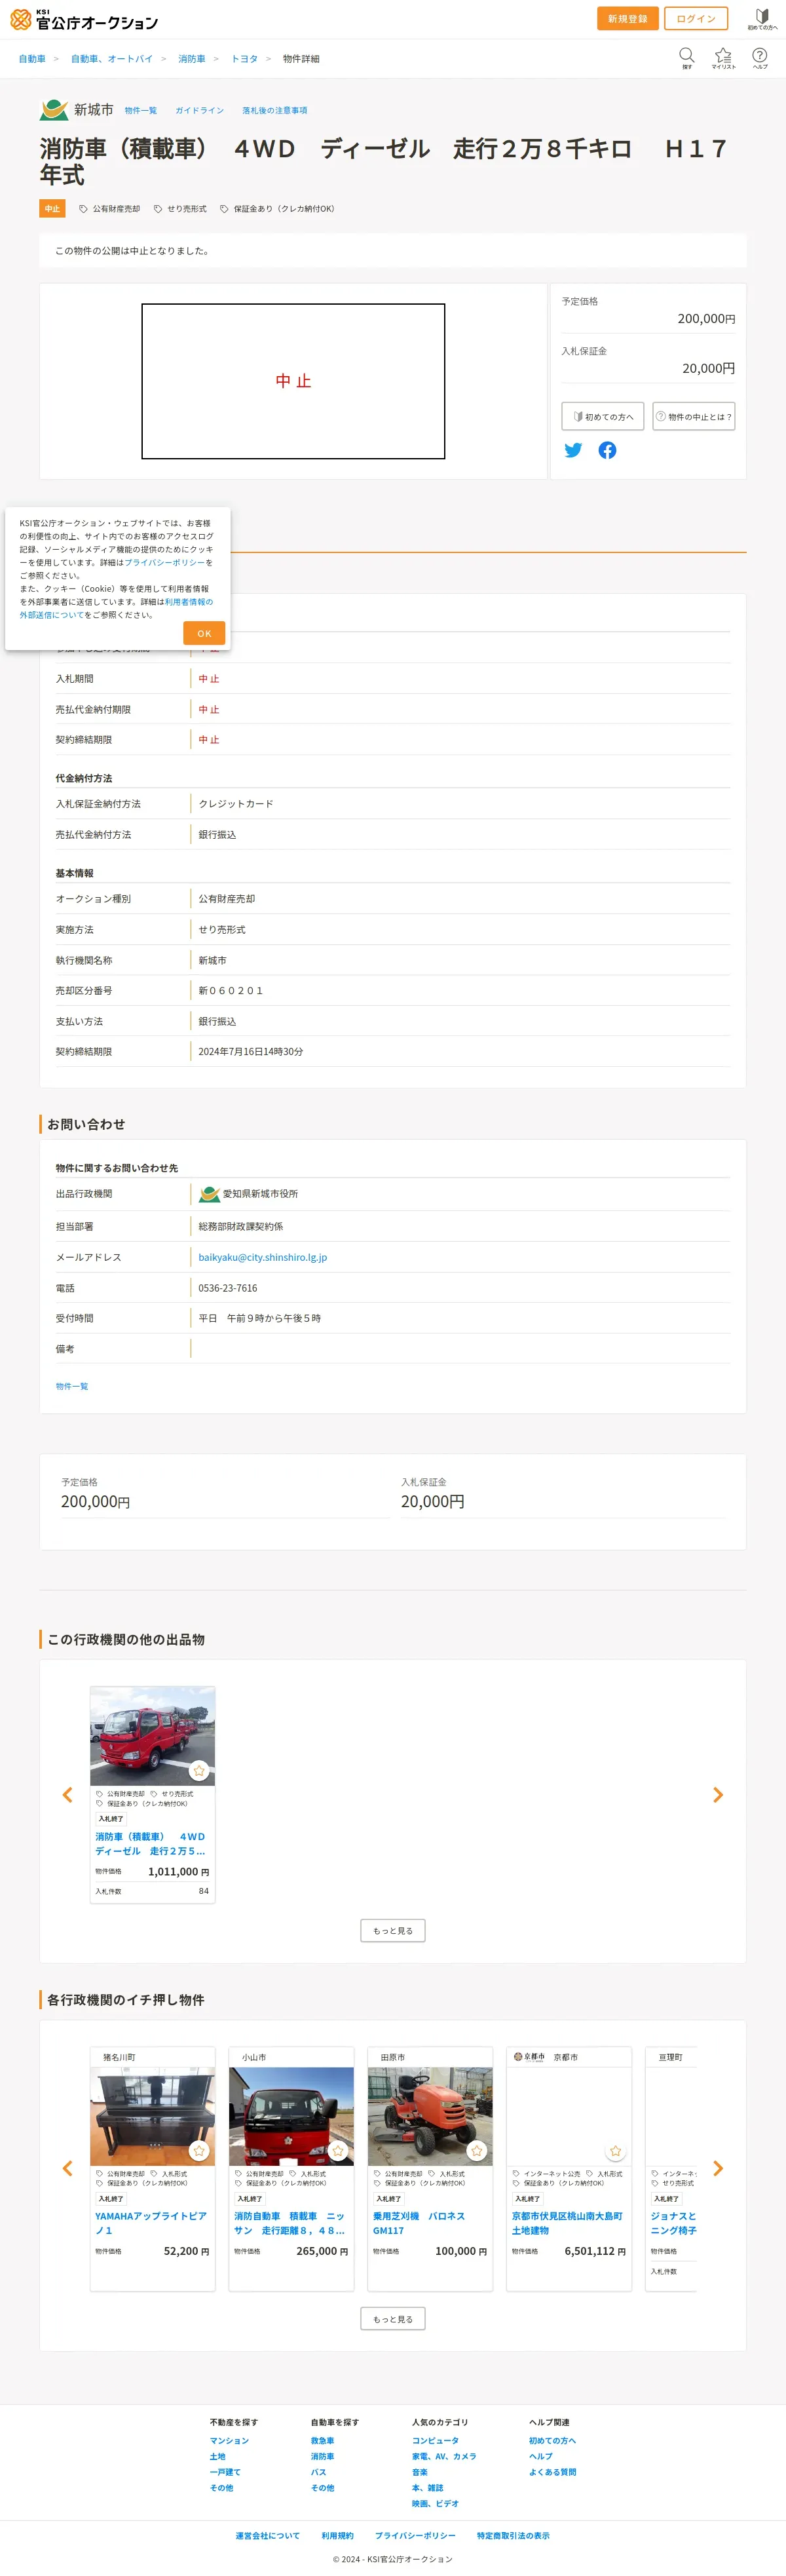This screenshot has height=2576, width=786.
Task: Click the ログイン button
Action: (x=696, y=19)
